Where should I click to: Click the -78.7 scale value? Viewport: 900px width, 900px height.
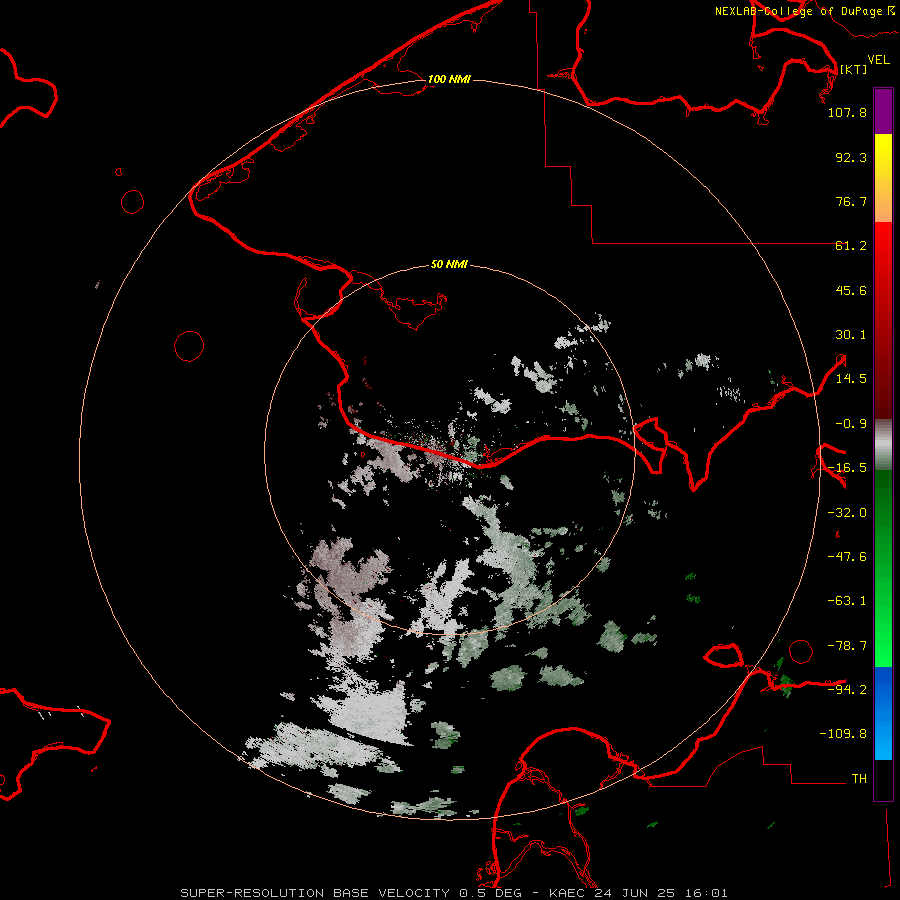(x=847, y=646)
